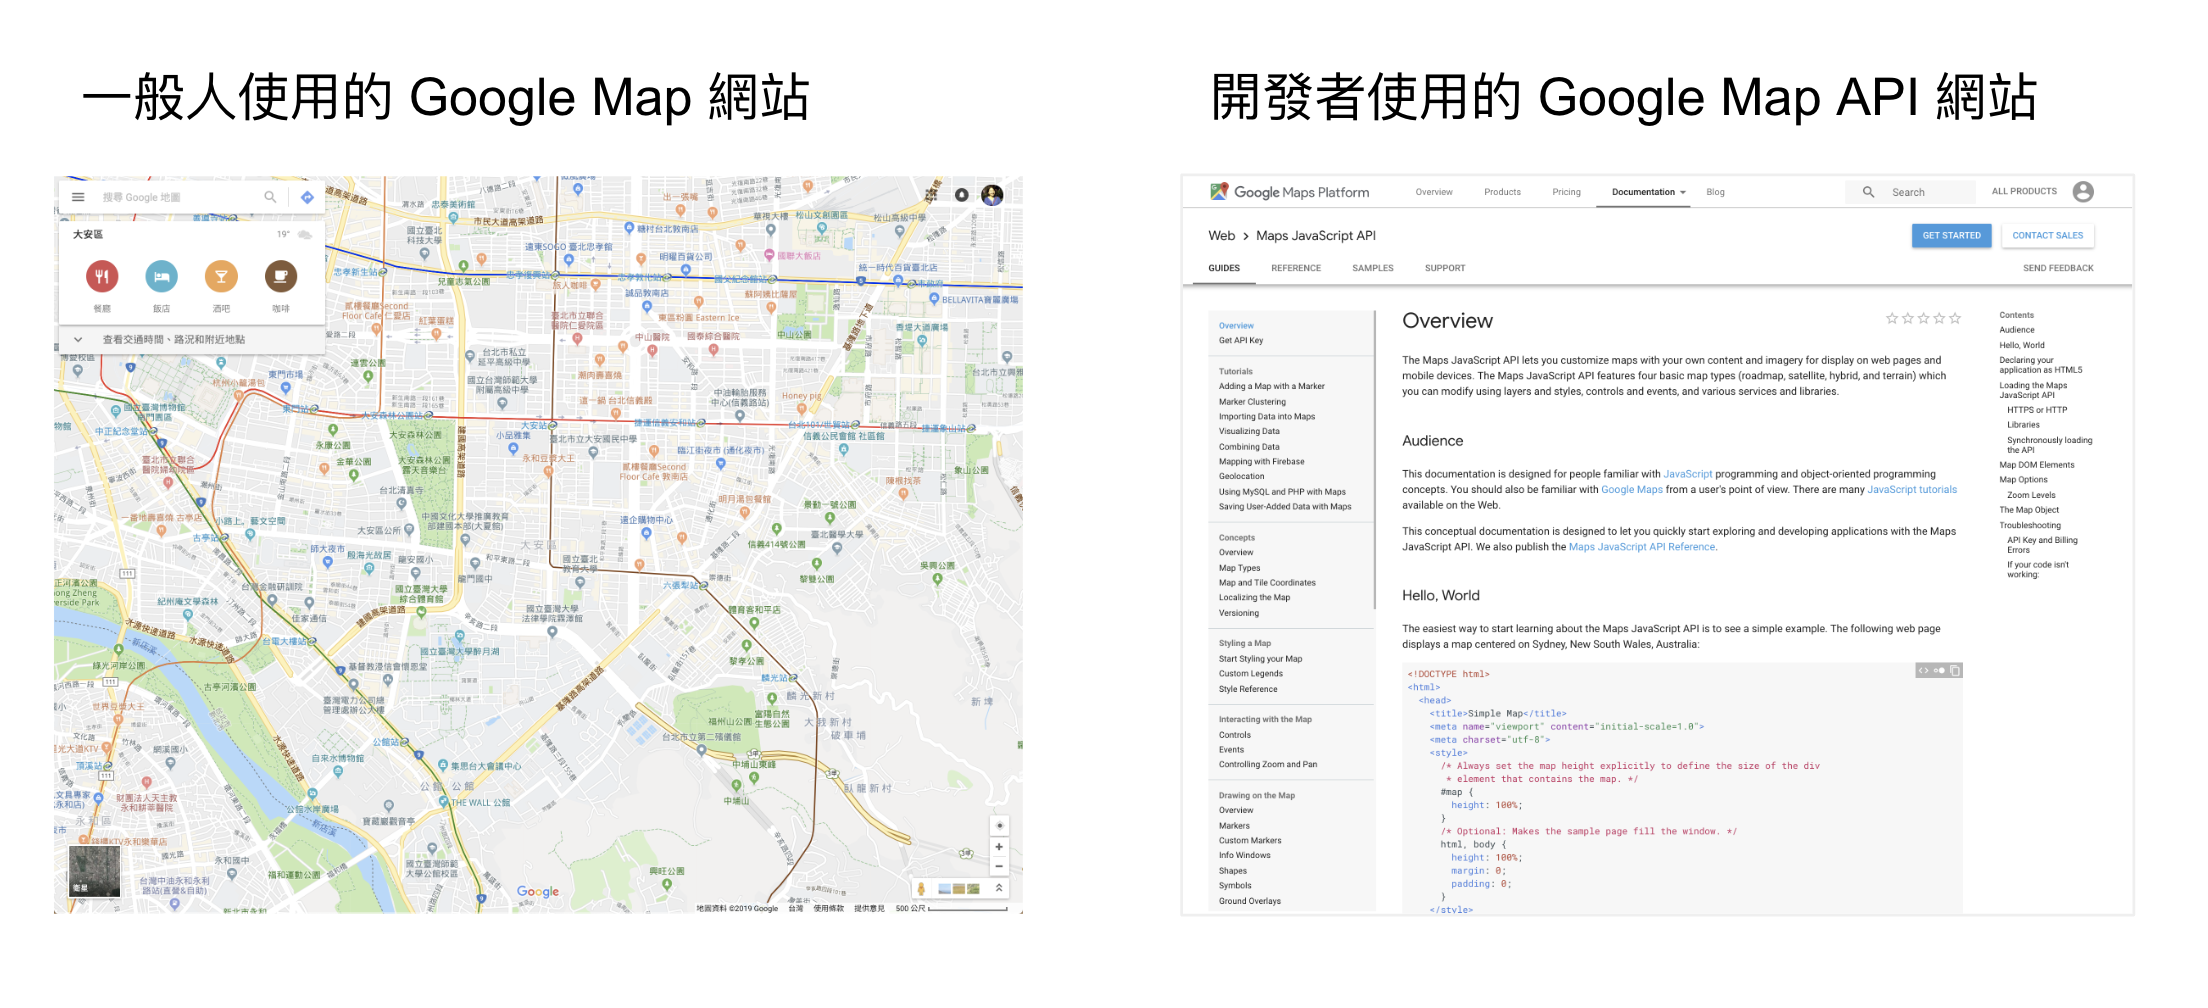Select the brown coffee (咖啡) category icon
2208x1008 pixels.
(281, 276)
